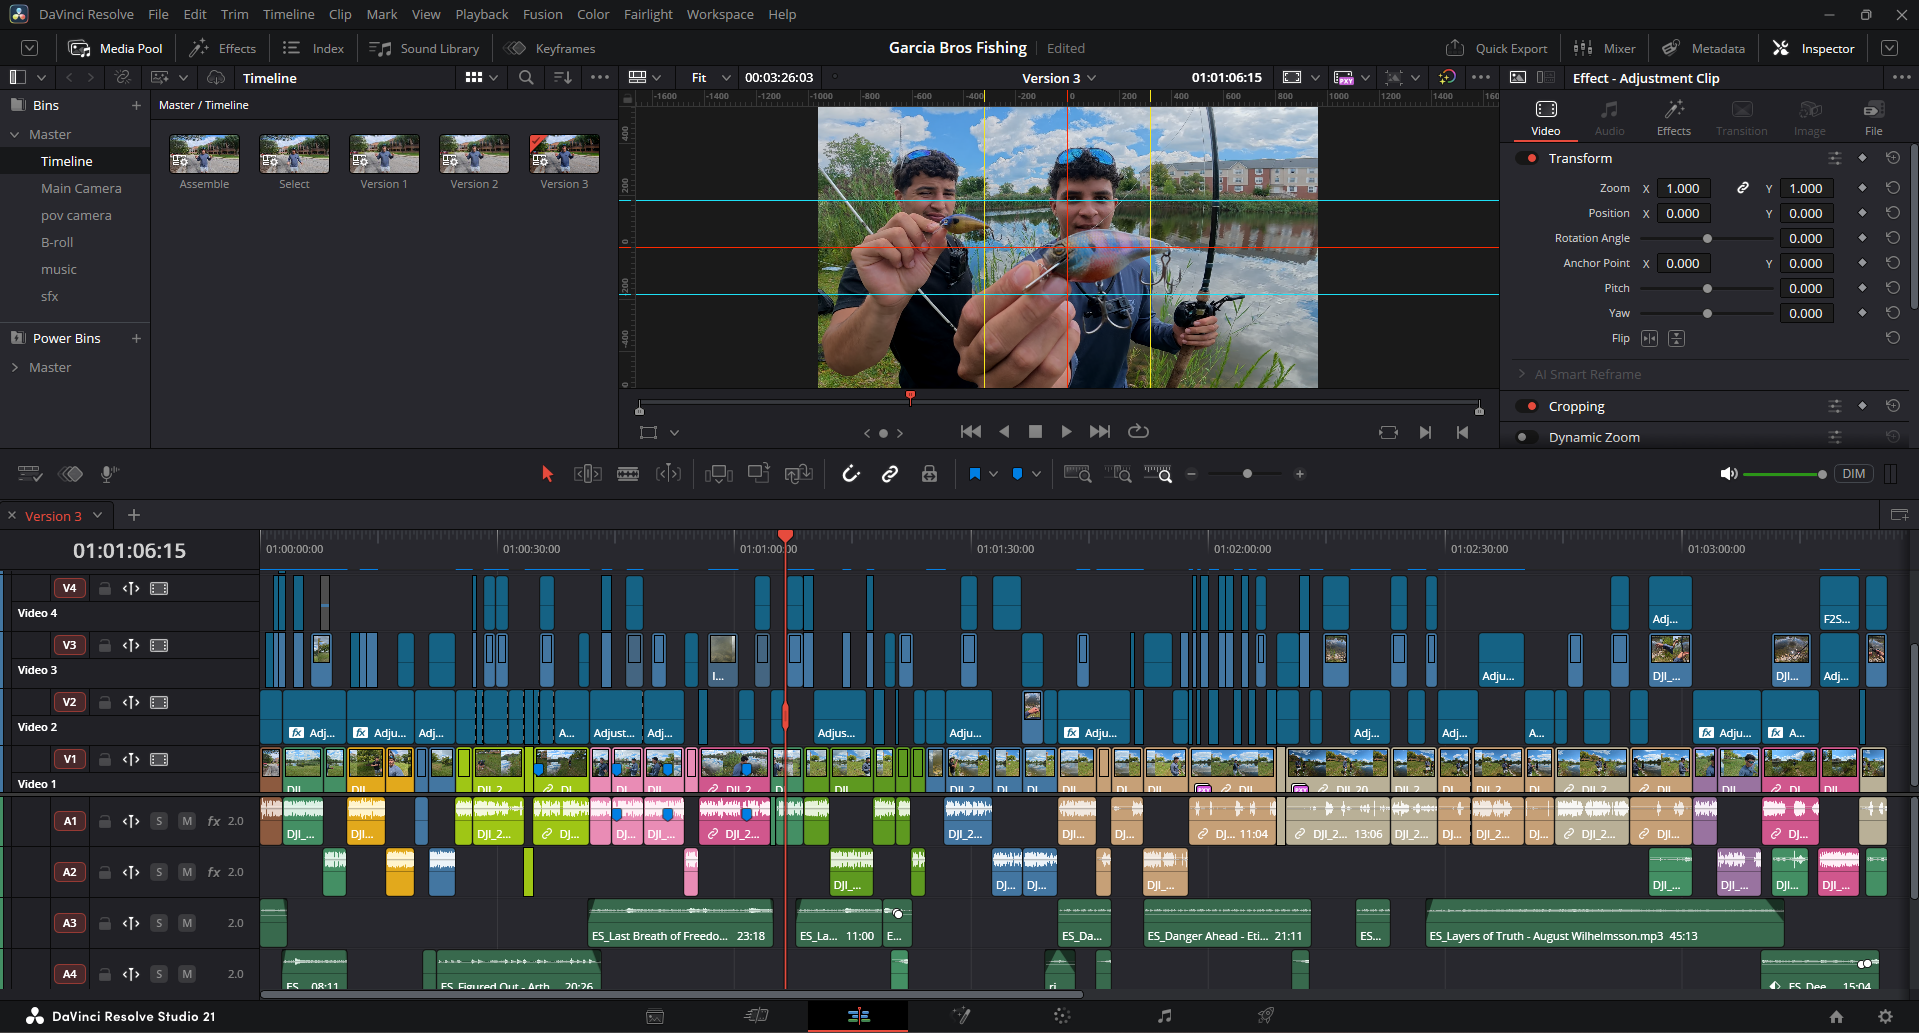Click the Quick Export button

(x=1496, y=48)
